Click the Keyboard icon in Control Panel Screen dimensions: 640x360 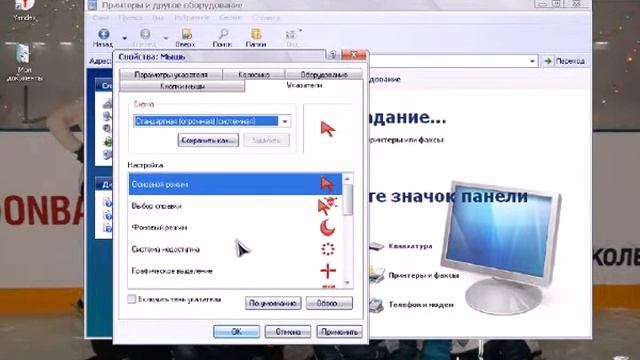pyautogui.click(x=376, y=246)
